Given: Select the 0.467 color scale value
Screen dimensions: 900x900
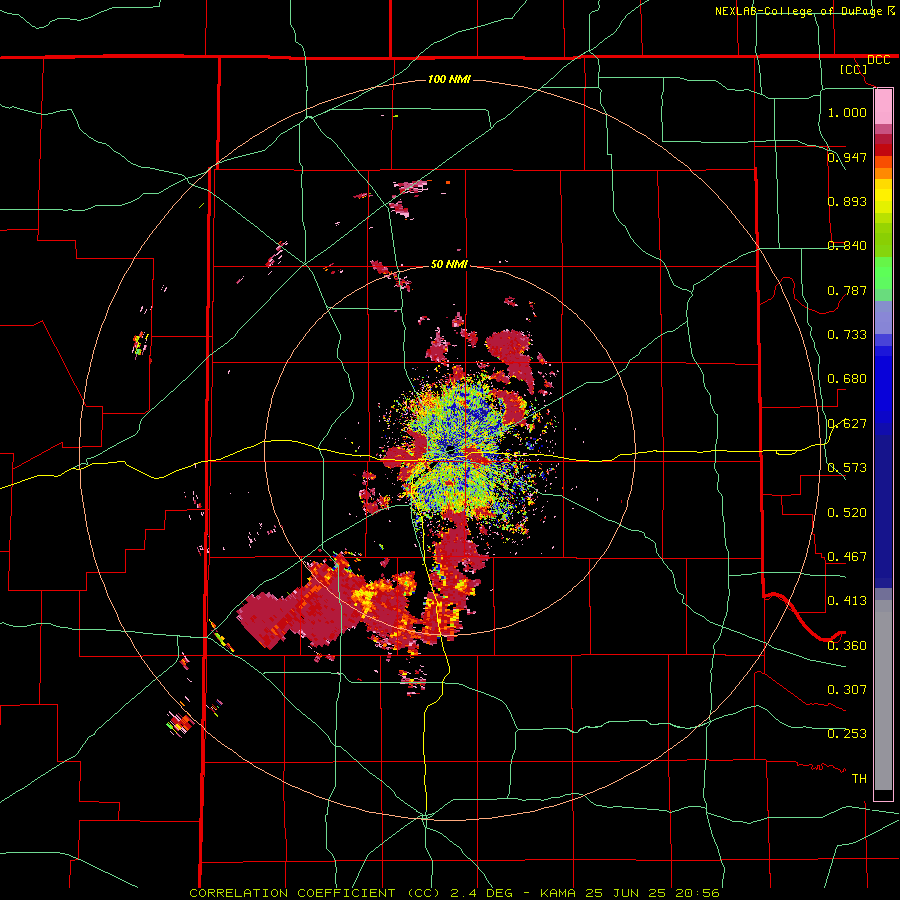Looking at the screenshot, I should 847,556.
